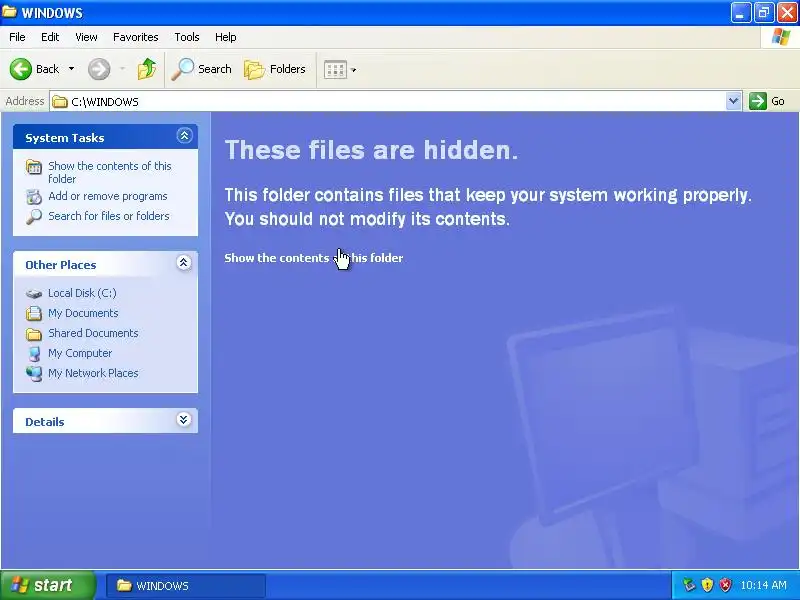This screenshot has height=600, width=800.
Task: Collapse the Other Places panel
Action: click(184, 263)
